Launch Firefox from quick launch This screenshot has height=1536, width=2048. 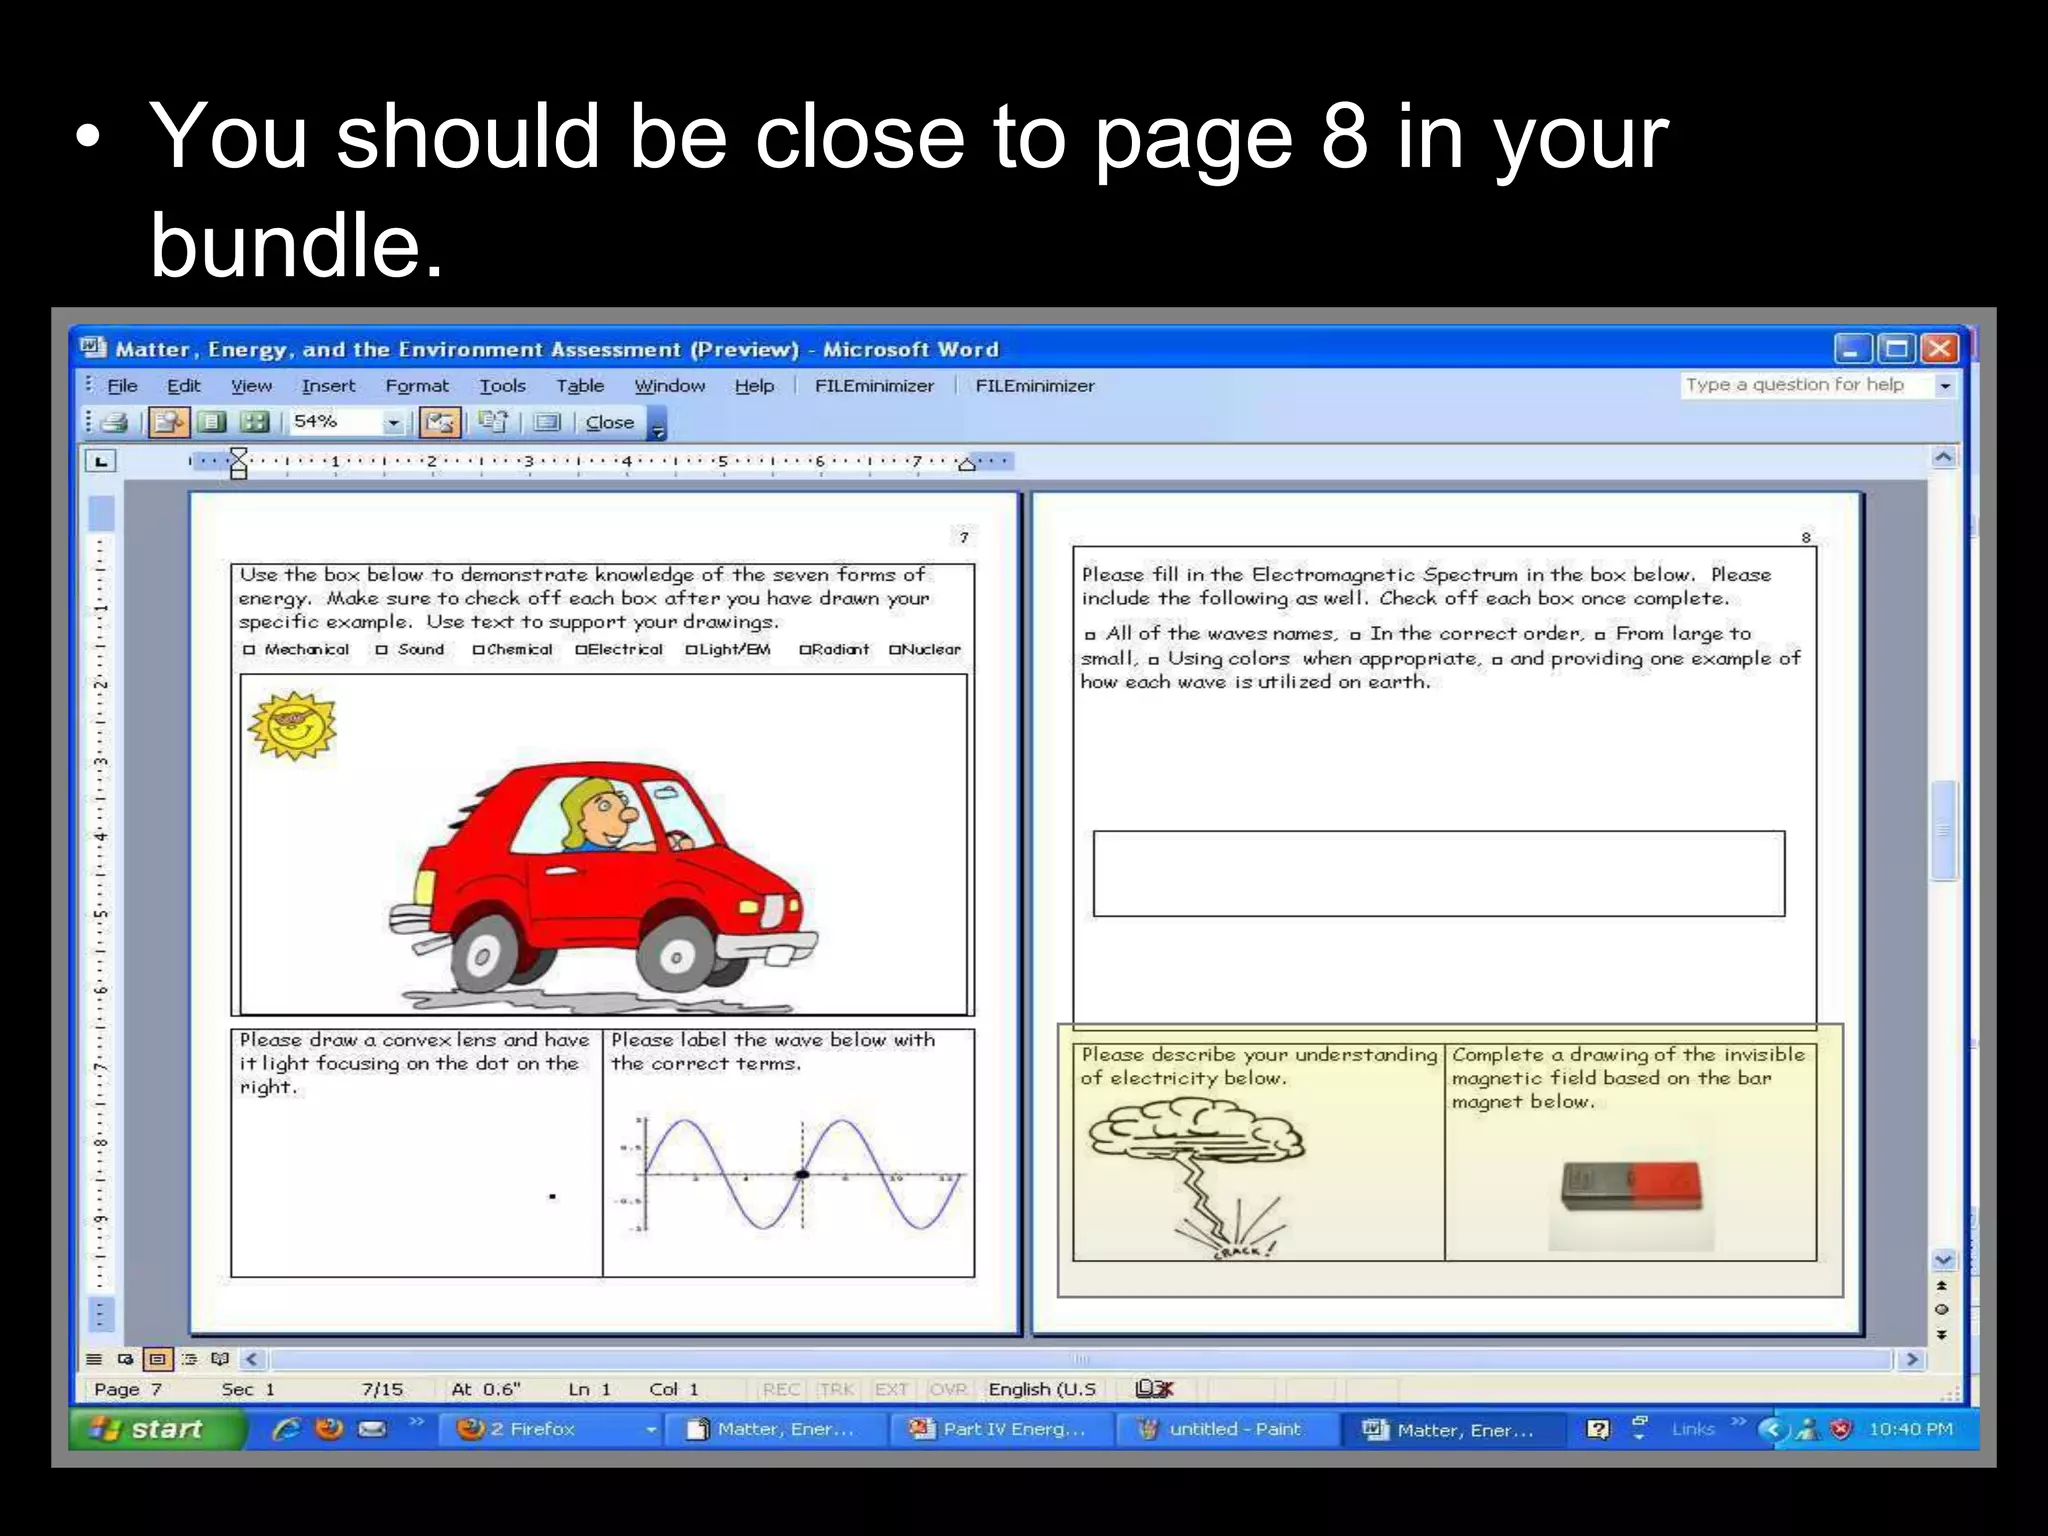329,1429
